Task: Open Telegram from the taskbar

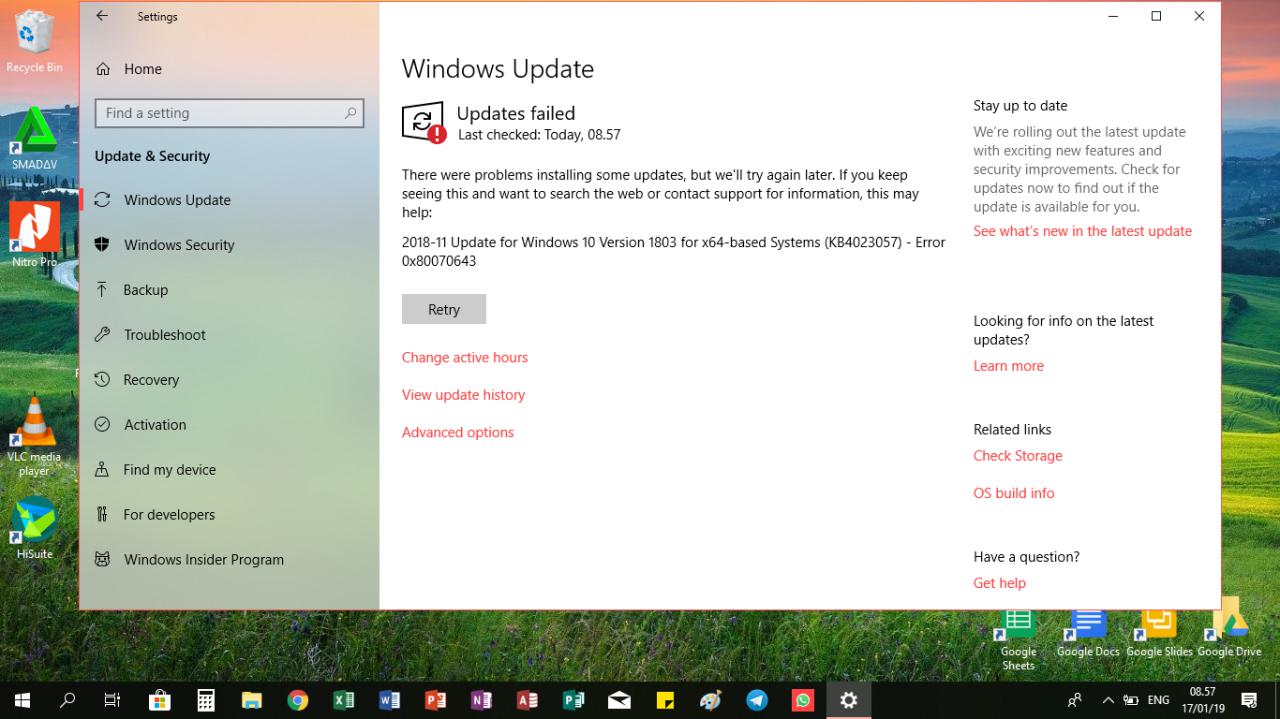Action: click(757, 701)
